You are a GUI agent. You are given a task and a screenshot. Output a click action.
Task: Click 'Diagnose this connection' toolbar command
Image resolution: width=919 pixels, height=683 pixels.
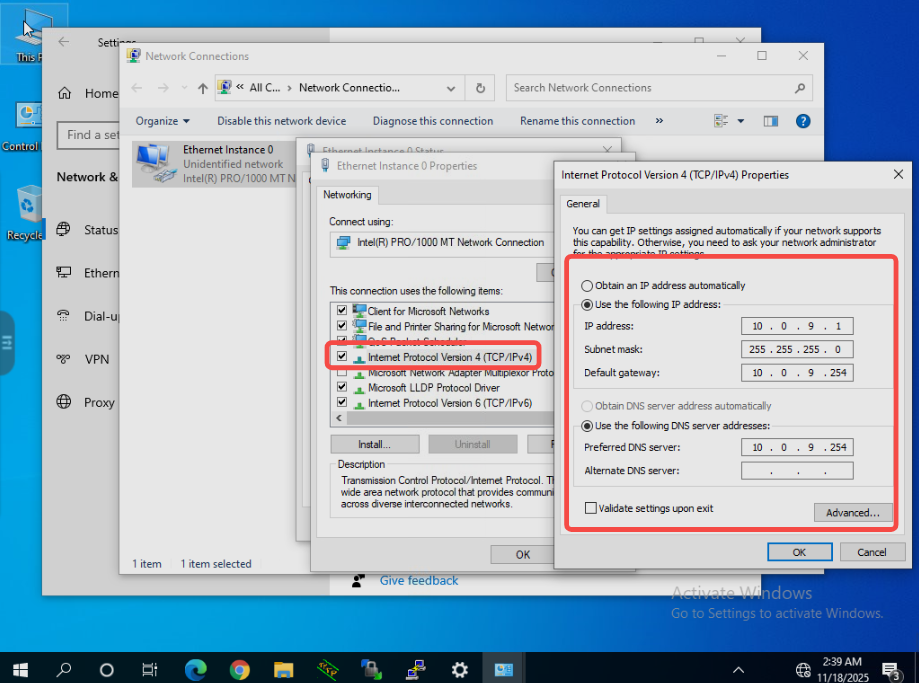(433, 121)
